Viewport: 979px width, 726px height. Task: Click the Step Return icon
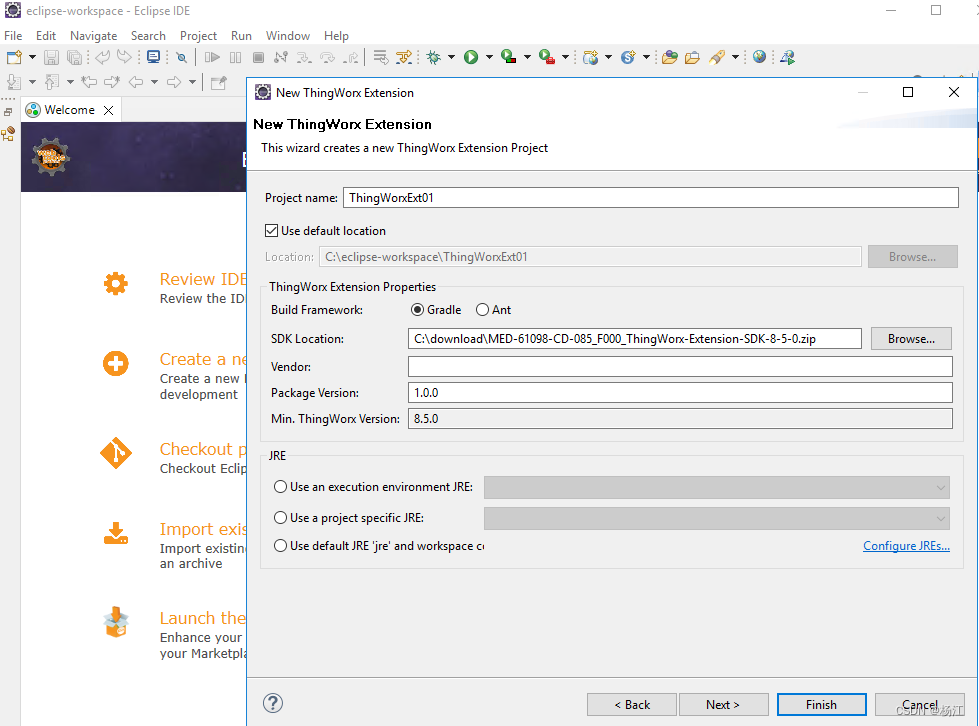(x=352, y=57)
